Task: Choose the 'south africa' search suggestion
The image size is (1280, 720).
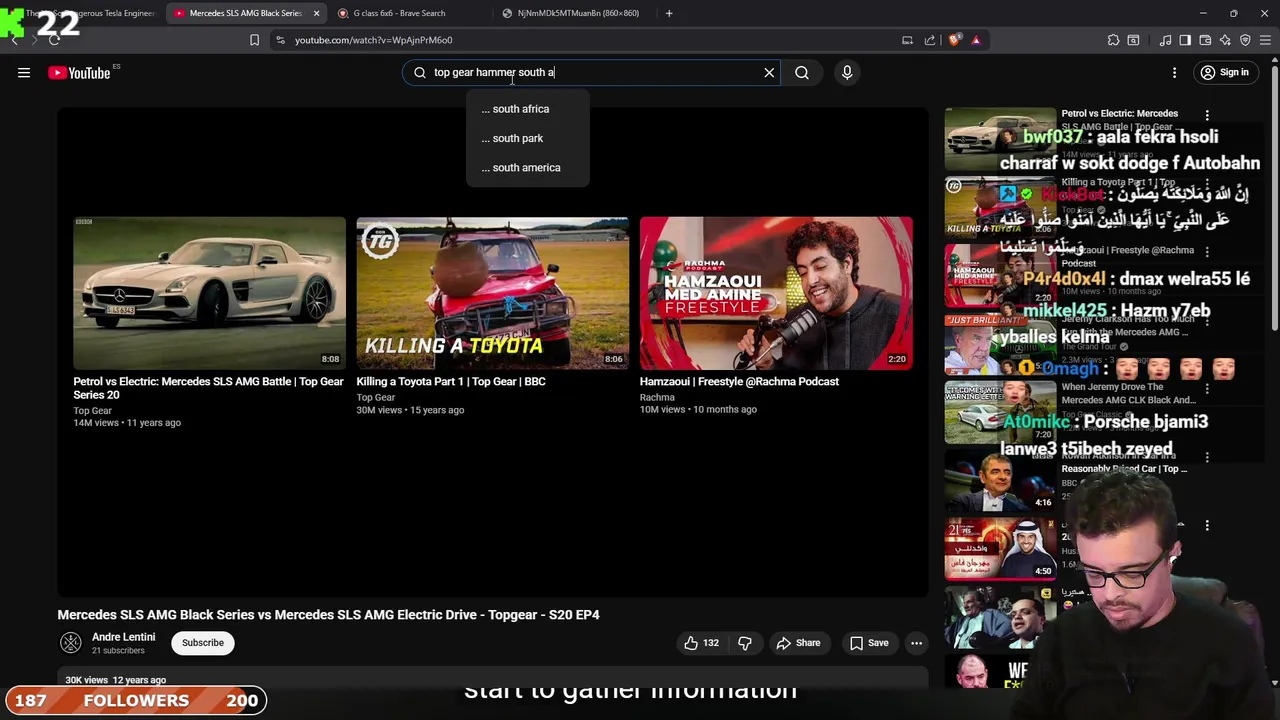Action: pos(527,109)
